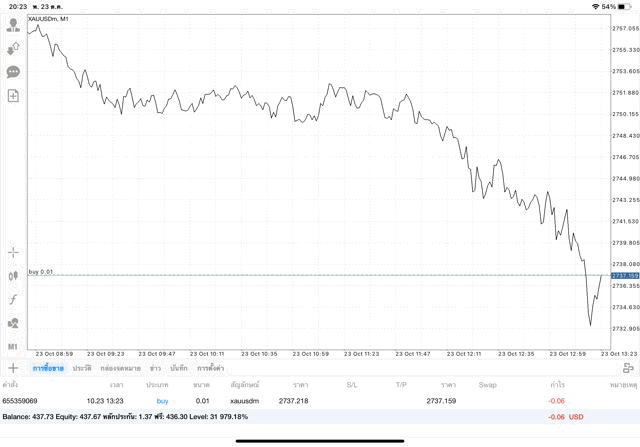Tap the plus button beside the tabs
Viewport: 640px width, 447px height.
pyautogui.click(x=13, y=368)
